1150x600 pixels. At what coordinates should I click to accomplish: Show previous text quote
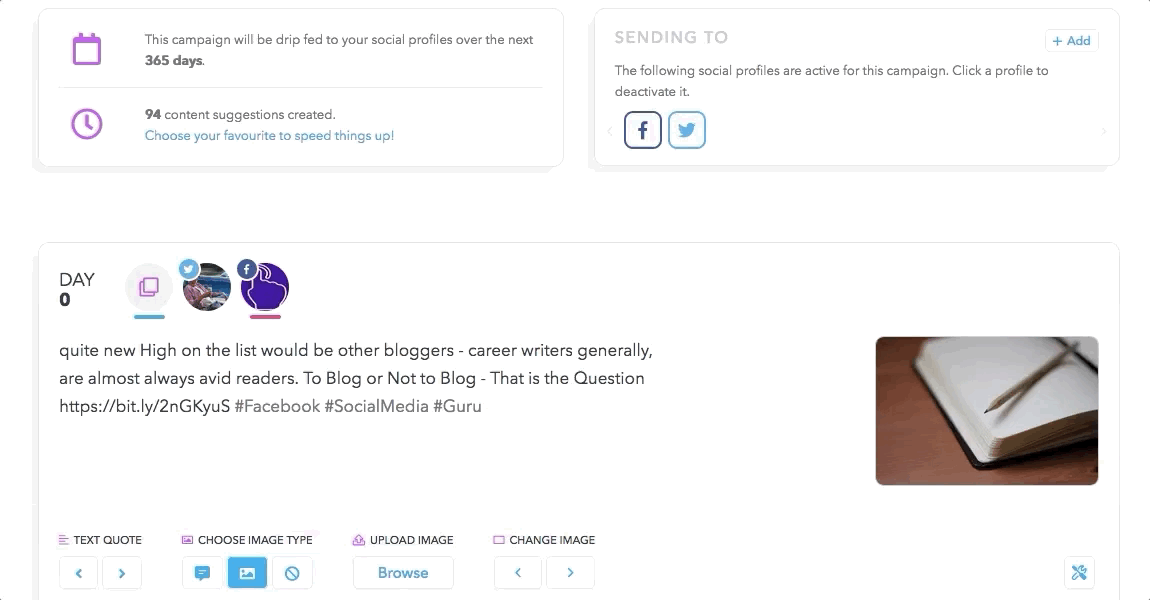pos(78,573)
